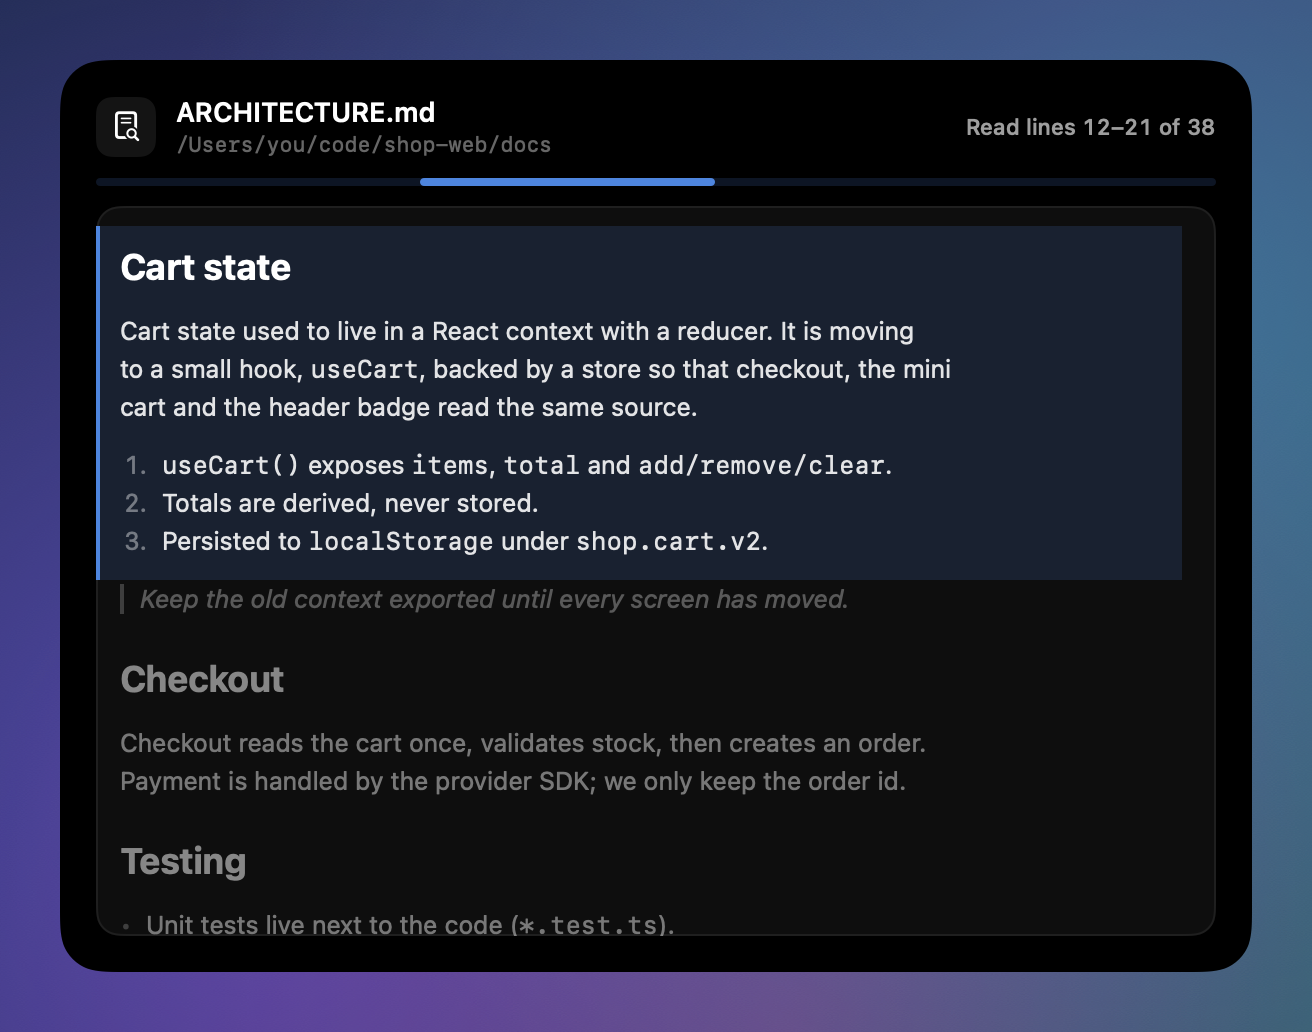The width and height of the screenshot is (1312, 1032).
Task: Select the ARCHITECTURE.md file title
Action: pos(306,112)
